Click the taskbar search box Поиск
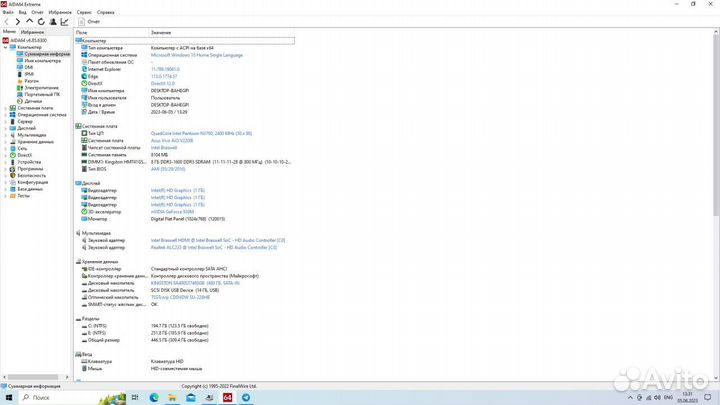The image size is (720, 405). tap(71, 398)
